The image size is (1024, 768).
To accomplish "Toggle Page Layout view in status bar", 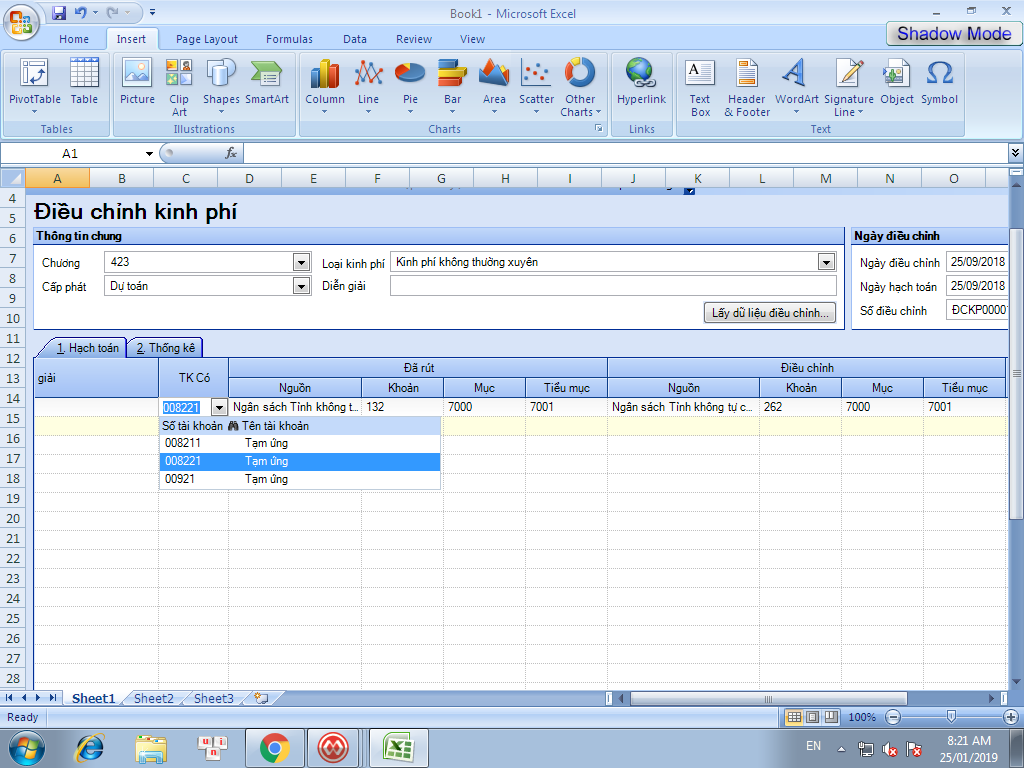I will pos(812,717).
